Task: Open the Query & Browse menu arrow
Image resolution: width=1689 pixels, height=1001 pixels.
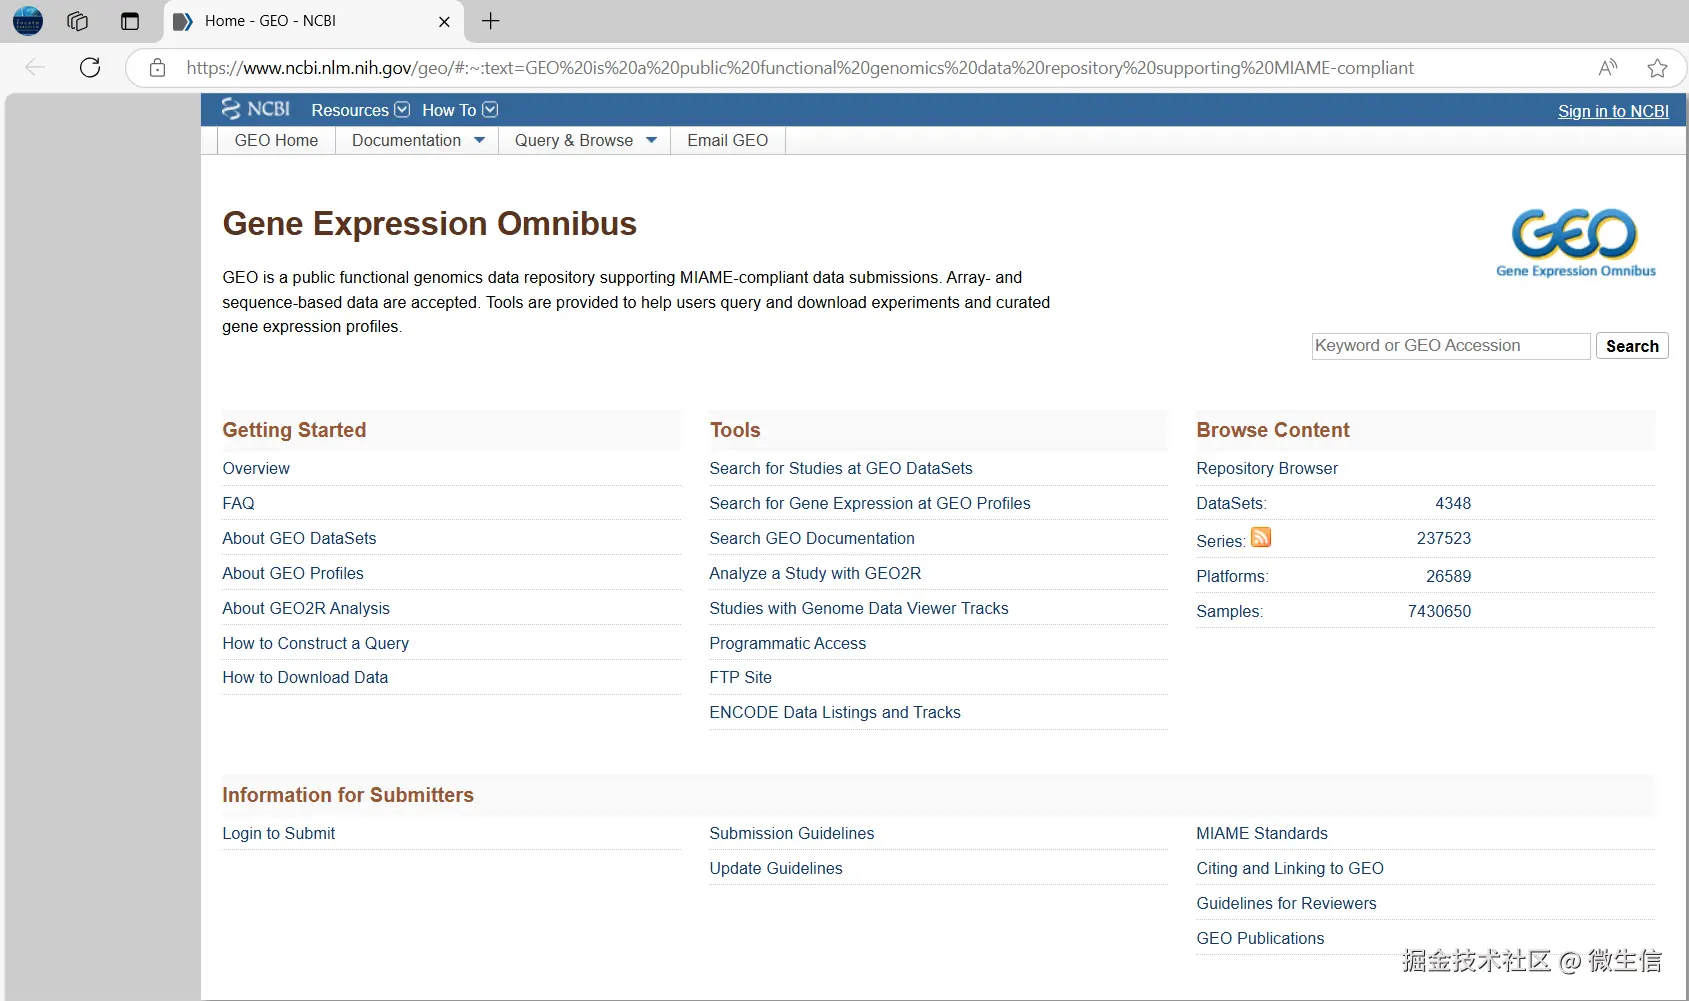Action: point(652,141)
